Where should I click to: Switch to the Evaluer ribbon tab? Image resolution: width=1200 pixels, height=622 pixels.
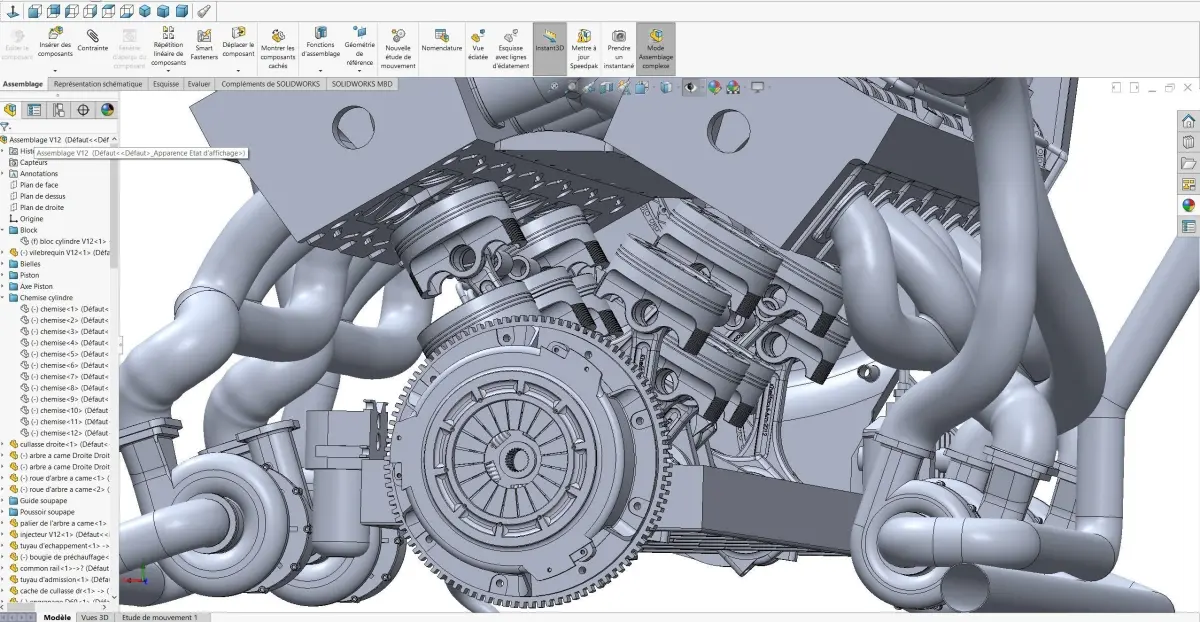pos(199,84)
